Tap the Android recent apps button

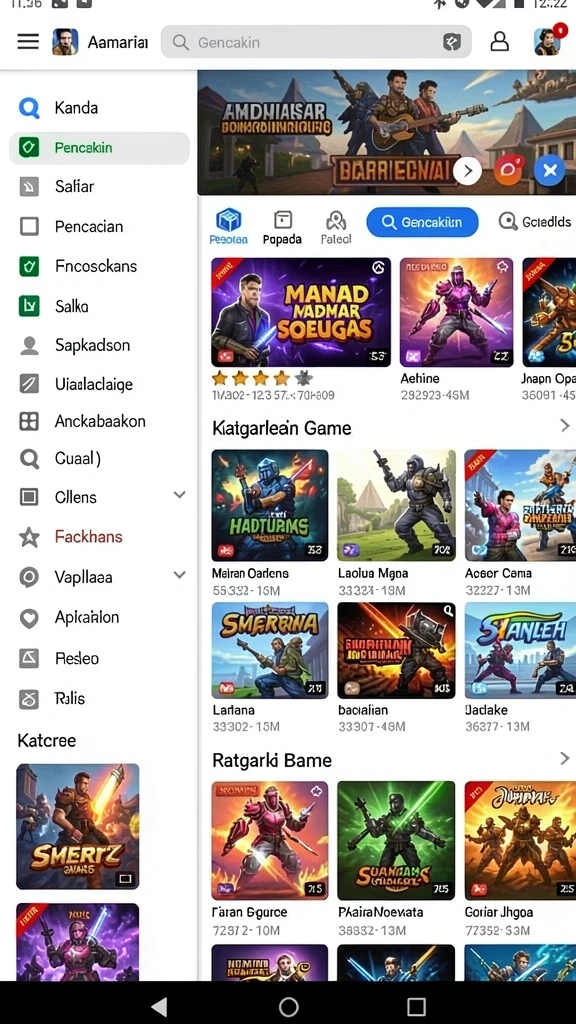pyautogui.click(x=416, y=1006)
